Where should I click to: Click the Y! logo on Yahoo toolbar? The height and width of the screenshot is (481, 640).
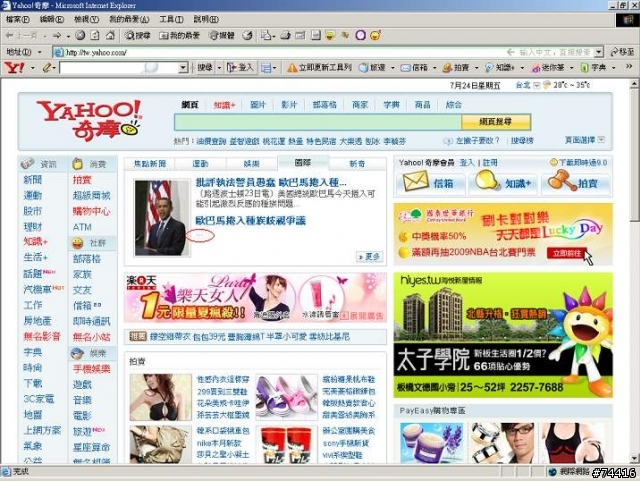[14, 68]
